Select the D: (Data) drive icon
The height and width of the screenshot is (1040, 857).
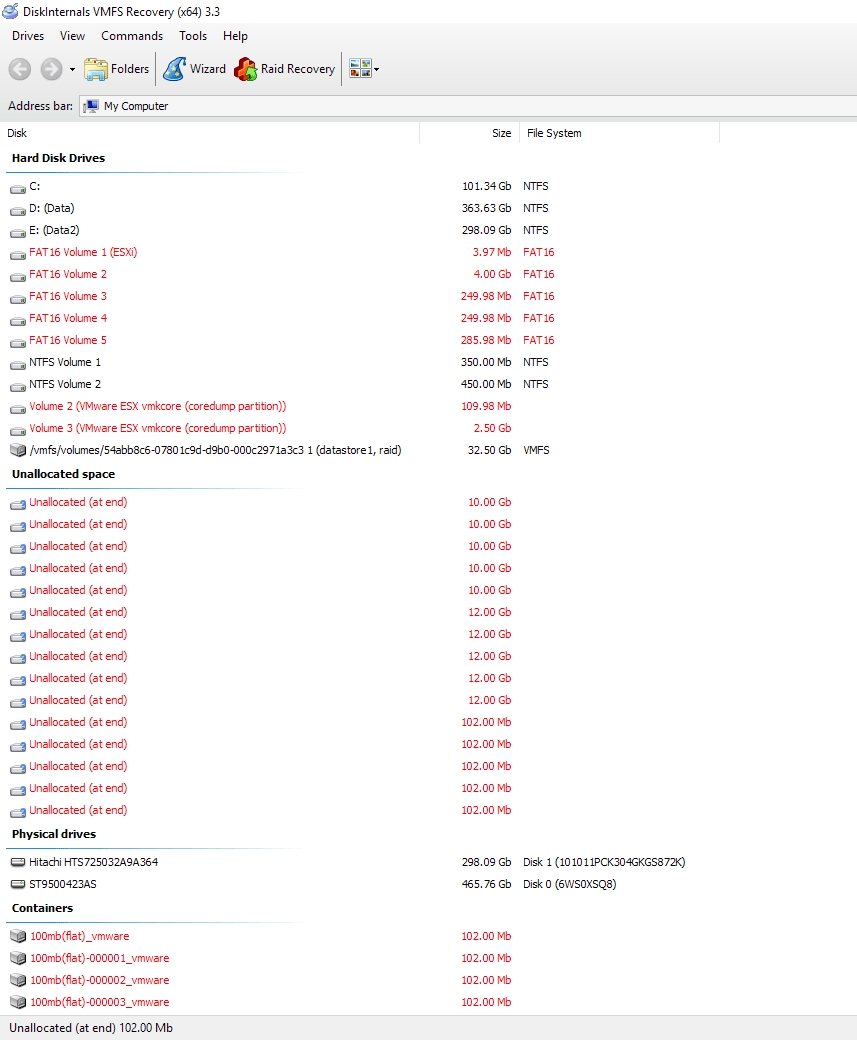pos(18,210)
